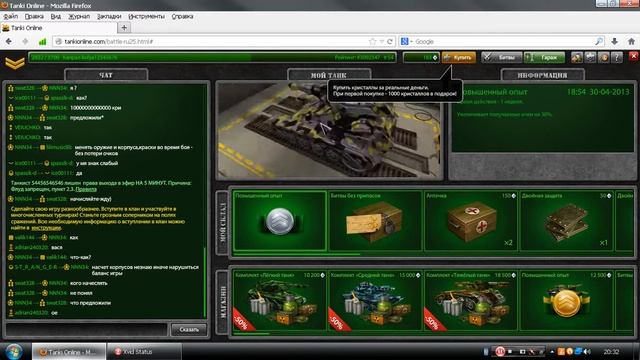Click the nickname NNN34 in first chat line

pos(57,88)
